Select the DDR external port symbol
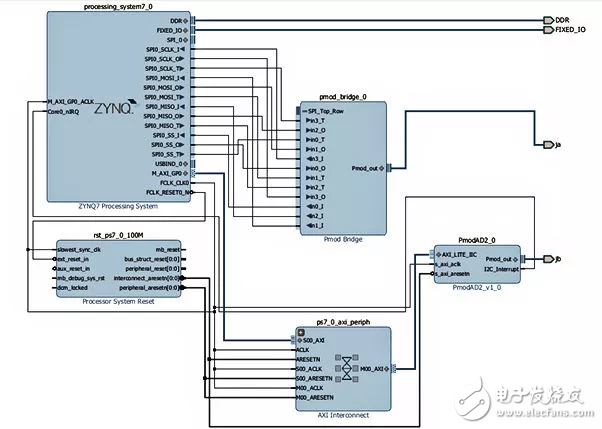 tap(547, 19)
